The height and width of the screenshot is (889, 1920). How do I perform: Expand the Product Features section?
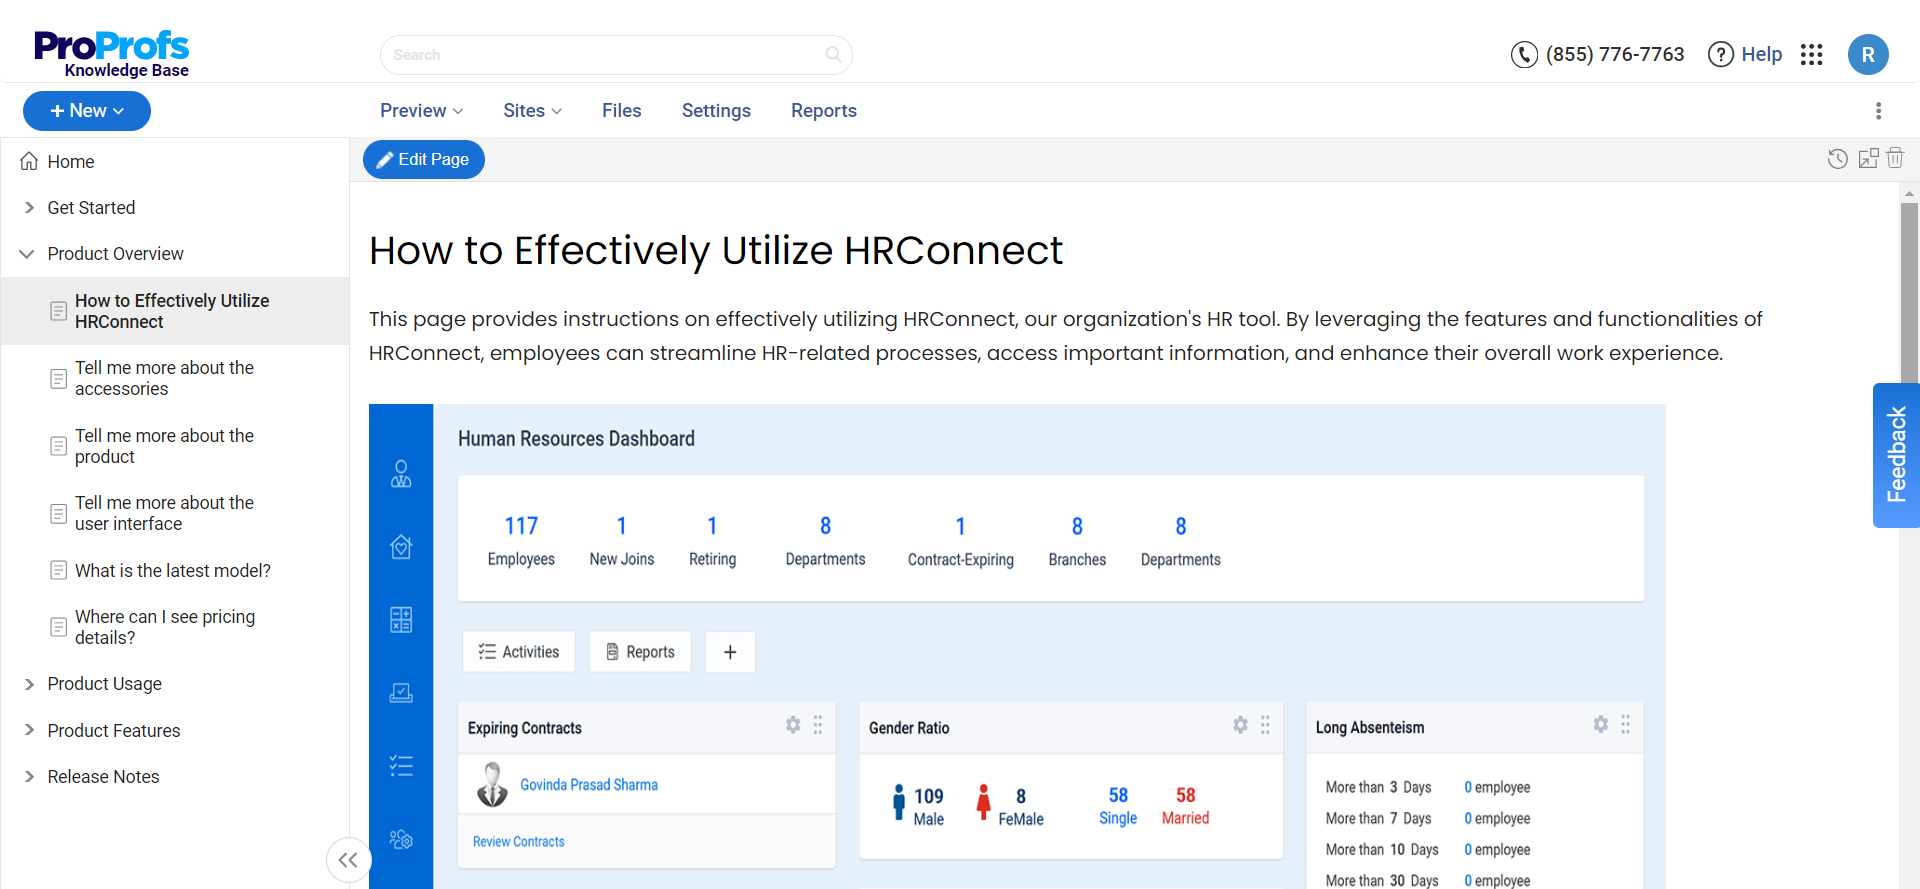click(29, 730)
